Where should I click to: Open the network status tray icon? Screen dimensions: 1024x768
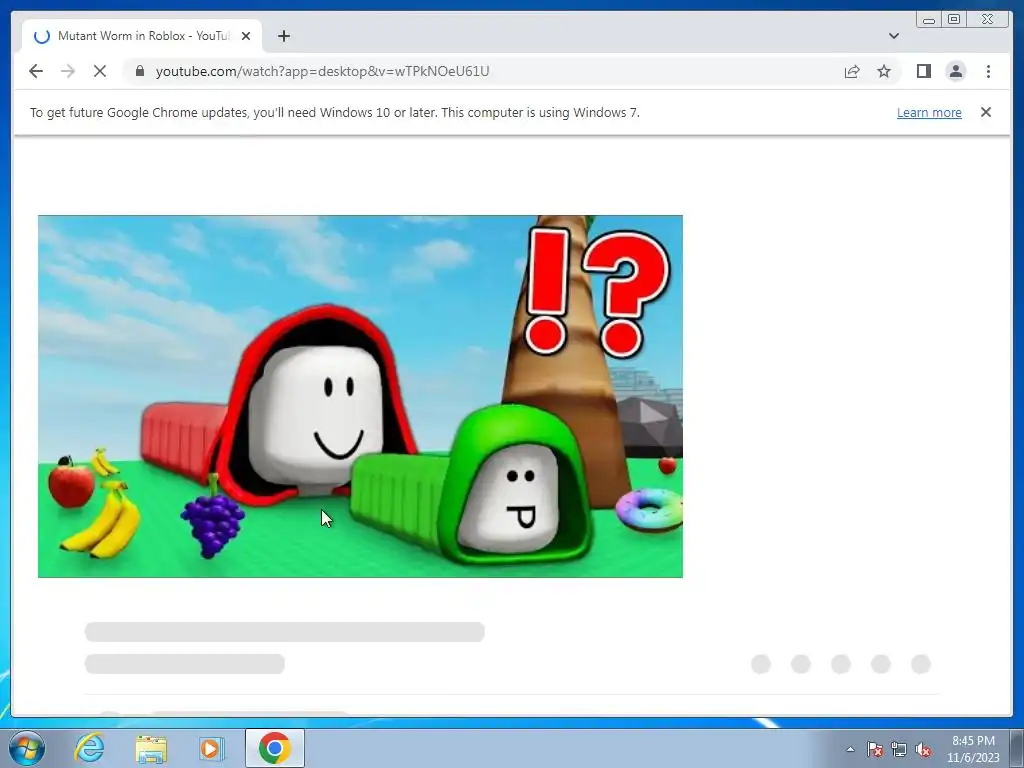click(899, 749)
